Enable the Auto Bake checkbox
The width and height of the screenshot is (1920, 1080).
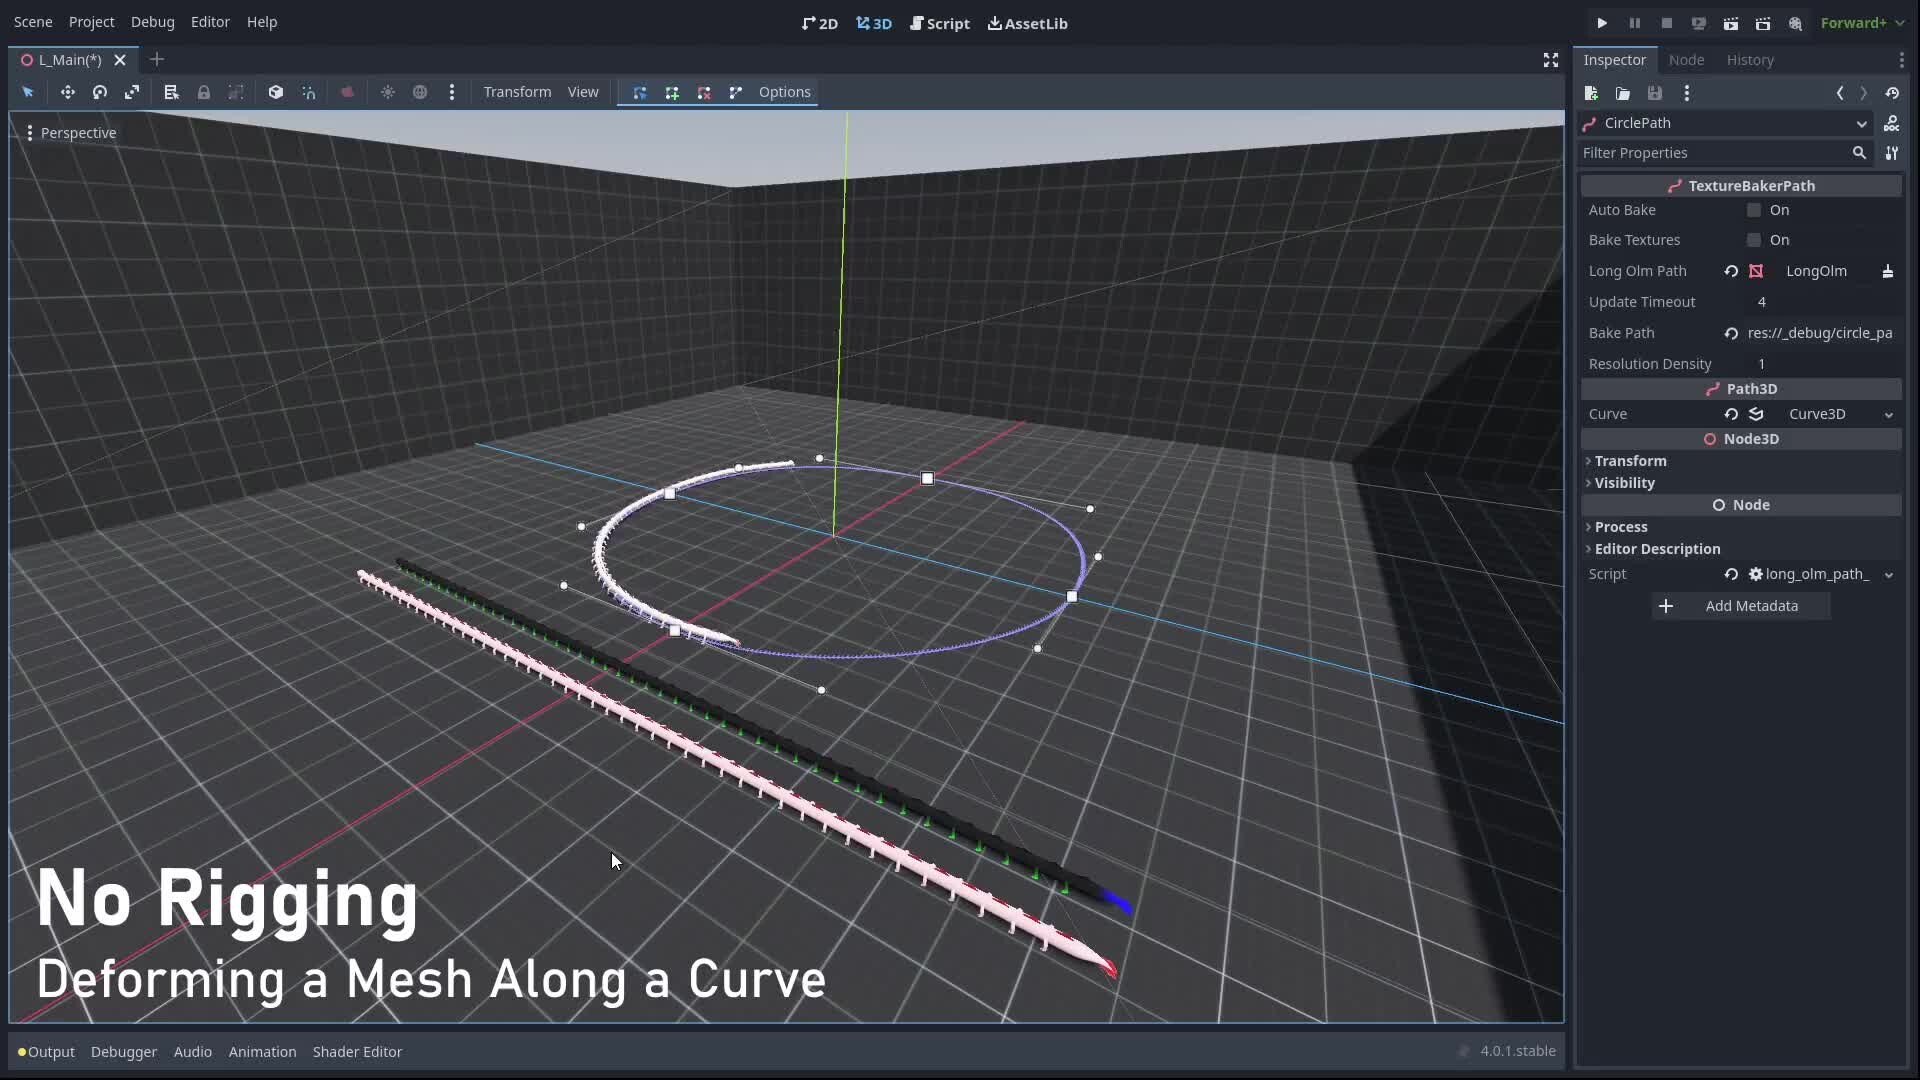point(1754,210)
